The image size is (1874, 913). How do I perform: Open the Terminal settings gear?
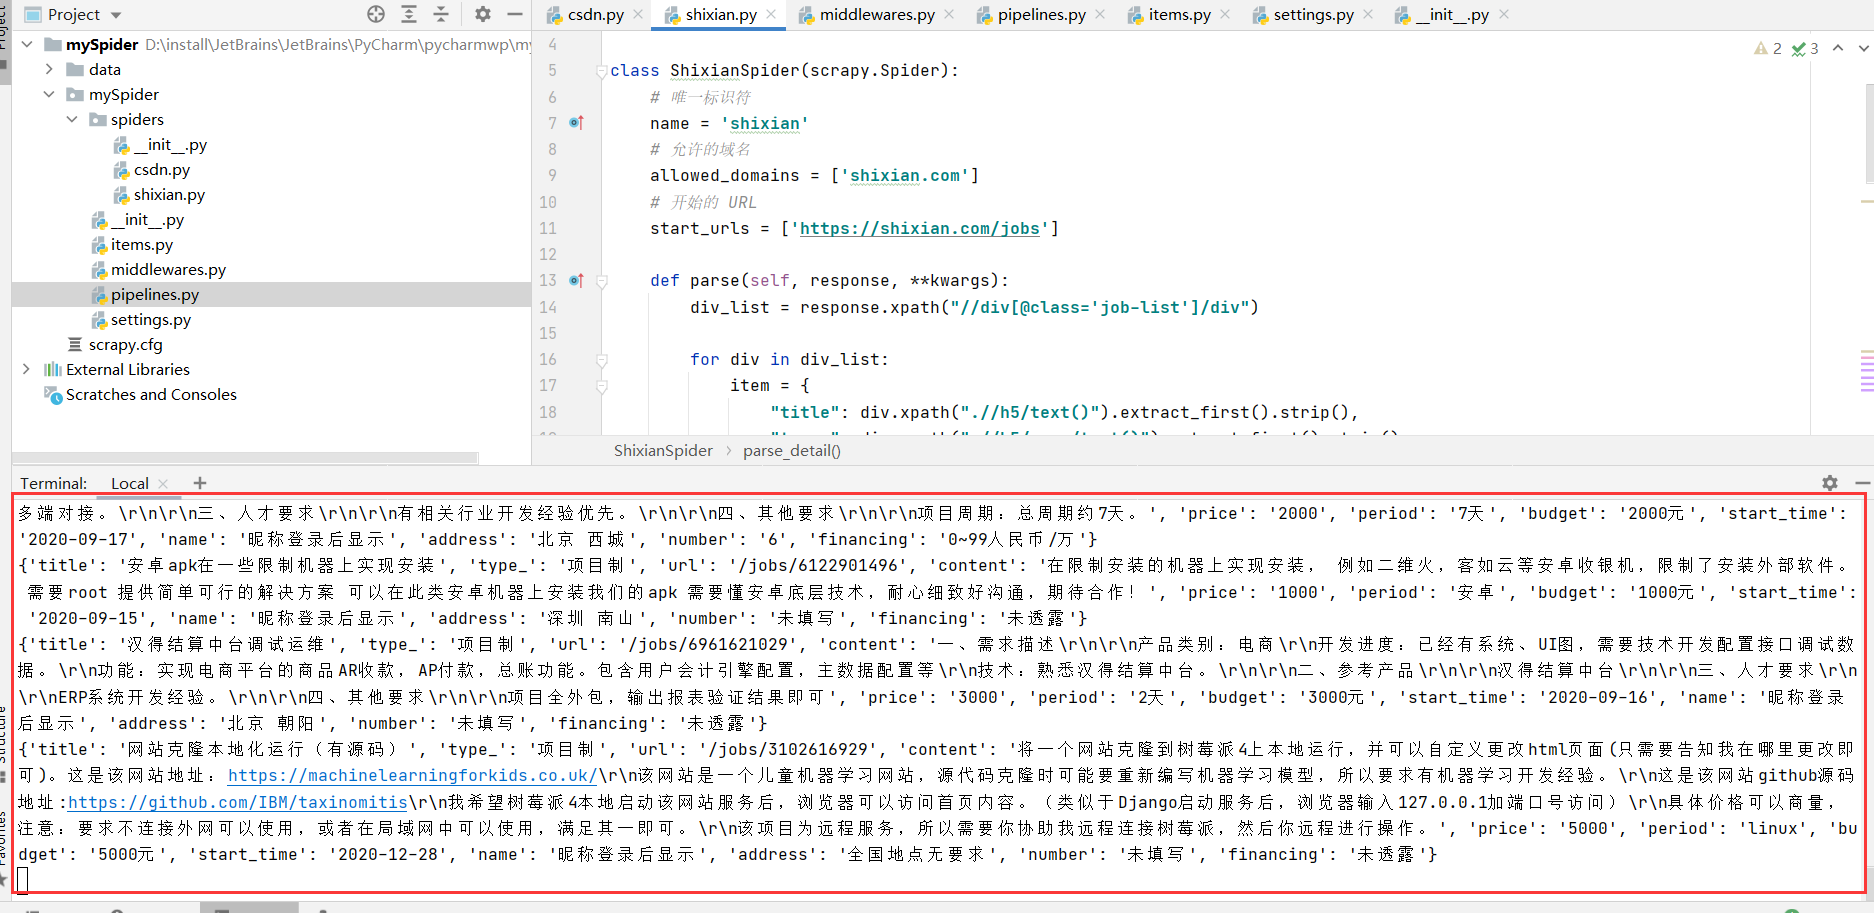(x=1831, y=483)
